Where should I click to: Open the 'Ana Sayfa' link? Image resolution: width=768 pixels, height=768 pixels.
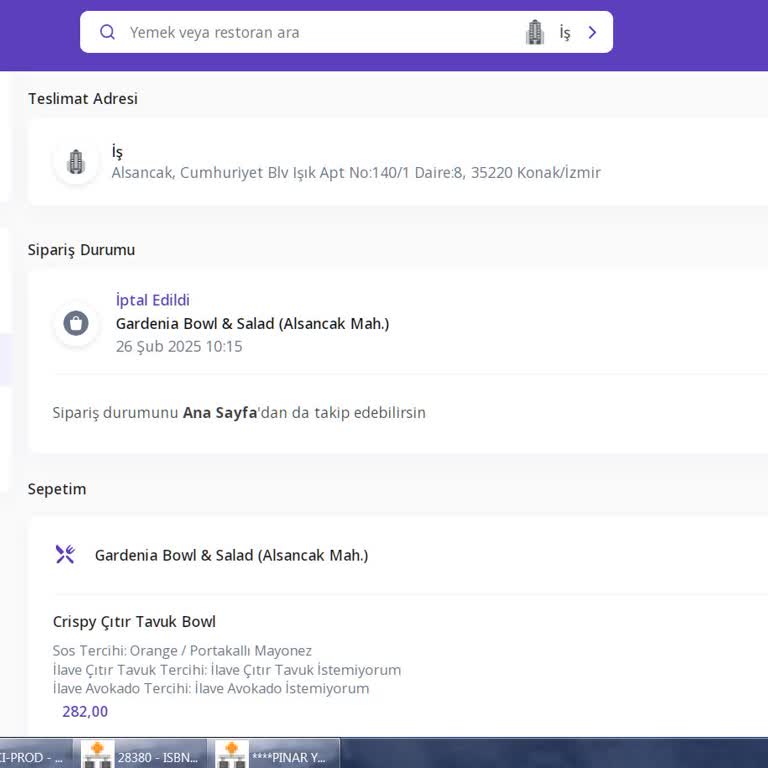click(220, 412)
